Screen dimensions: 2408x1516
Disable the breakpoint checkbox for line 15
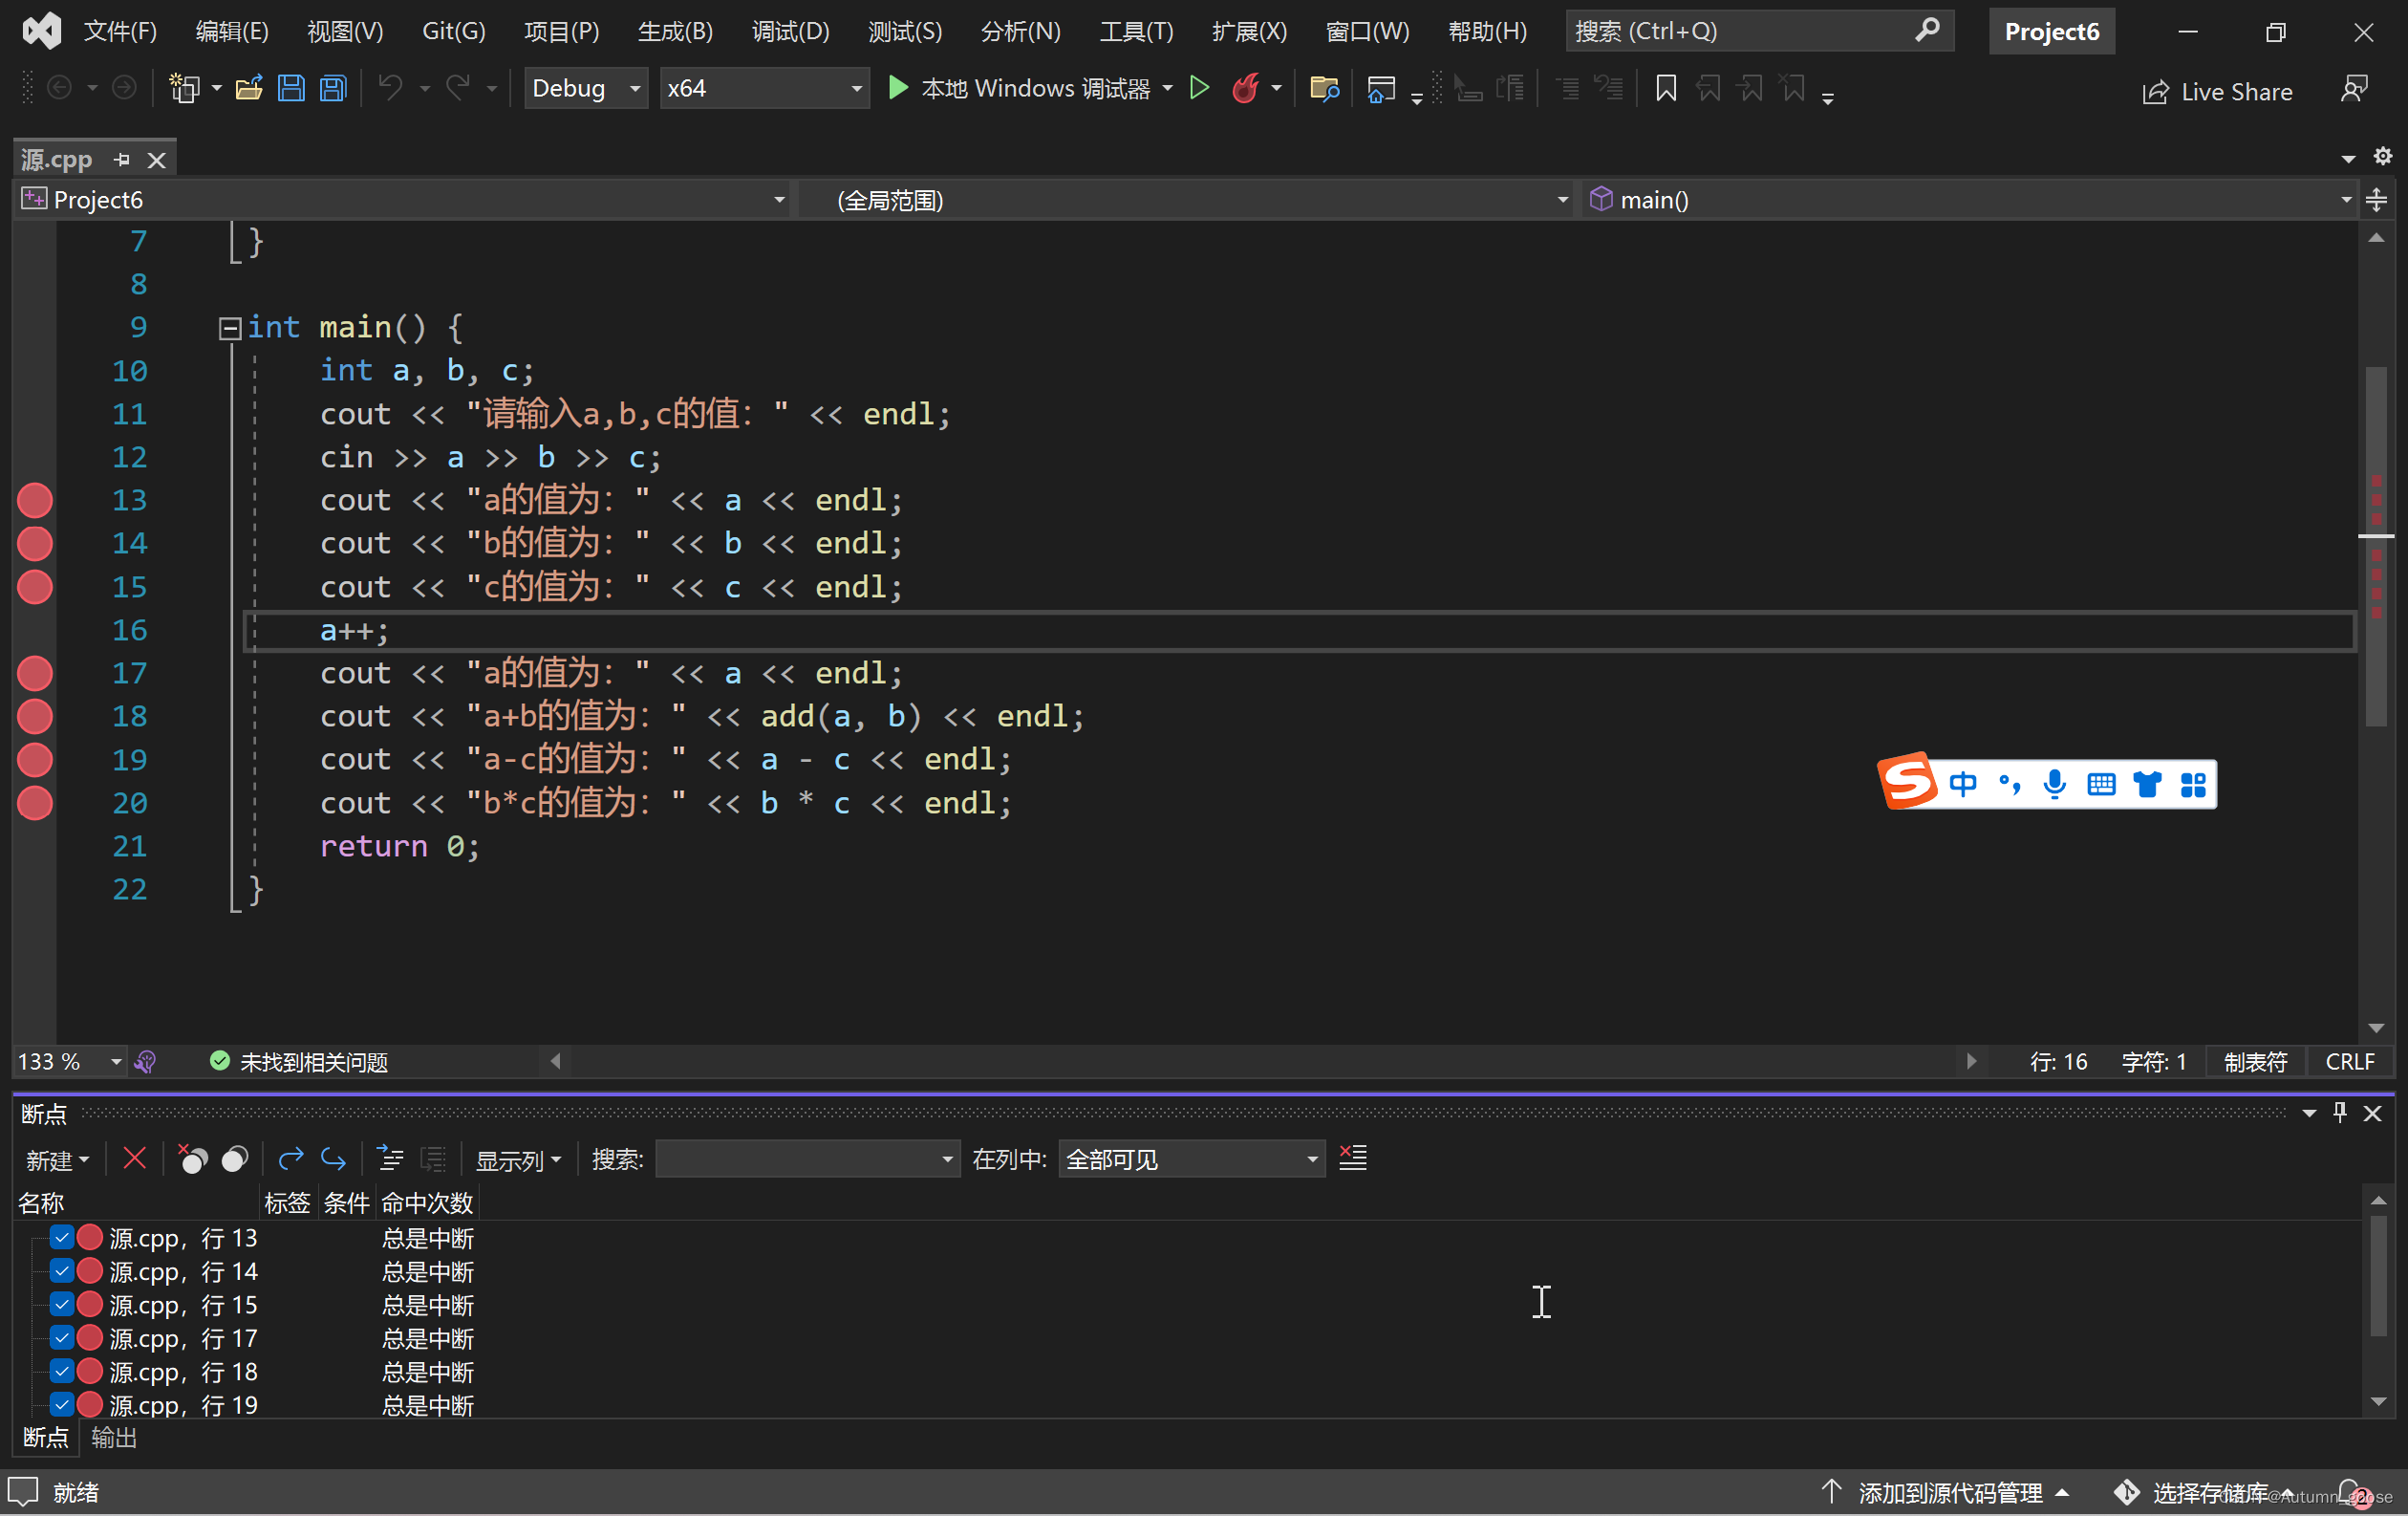tap(62, 1305)
